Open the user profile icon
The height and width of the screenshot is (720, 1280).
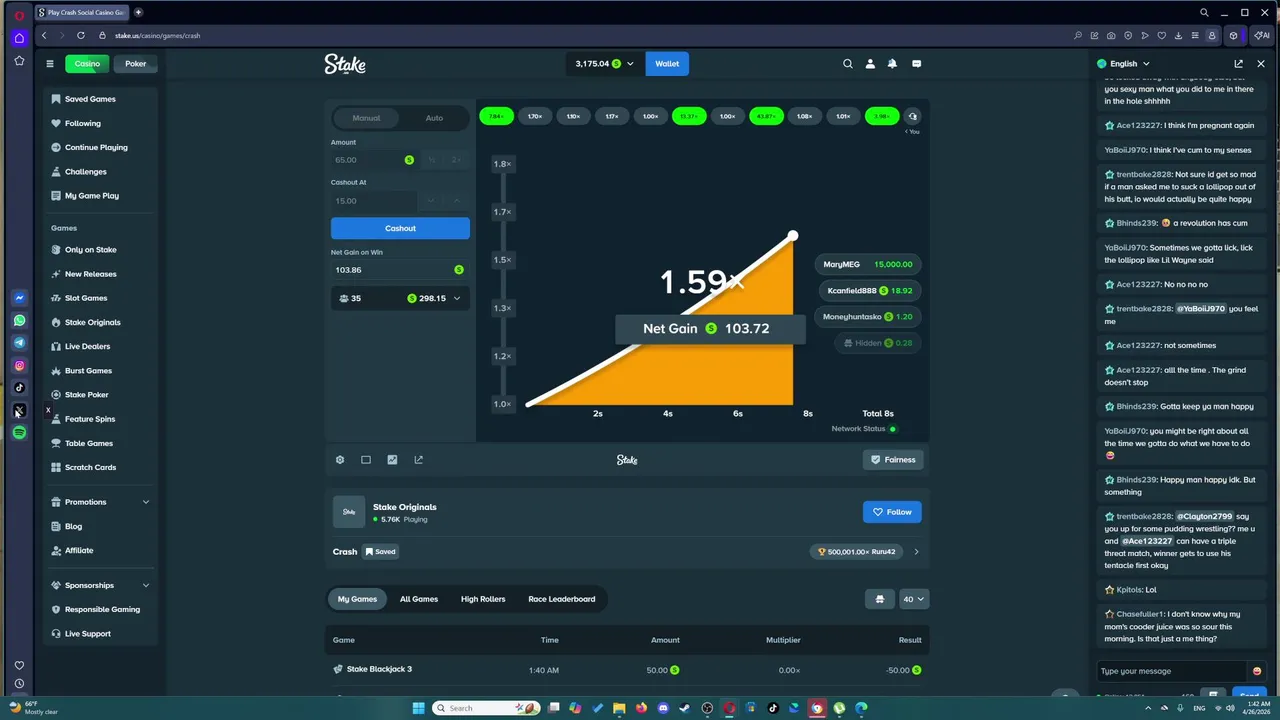[x=870, y=63]
